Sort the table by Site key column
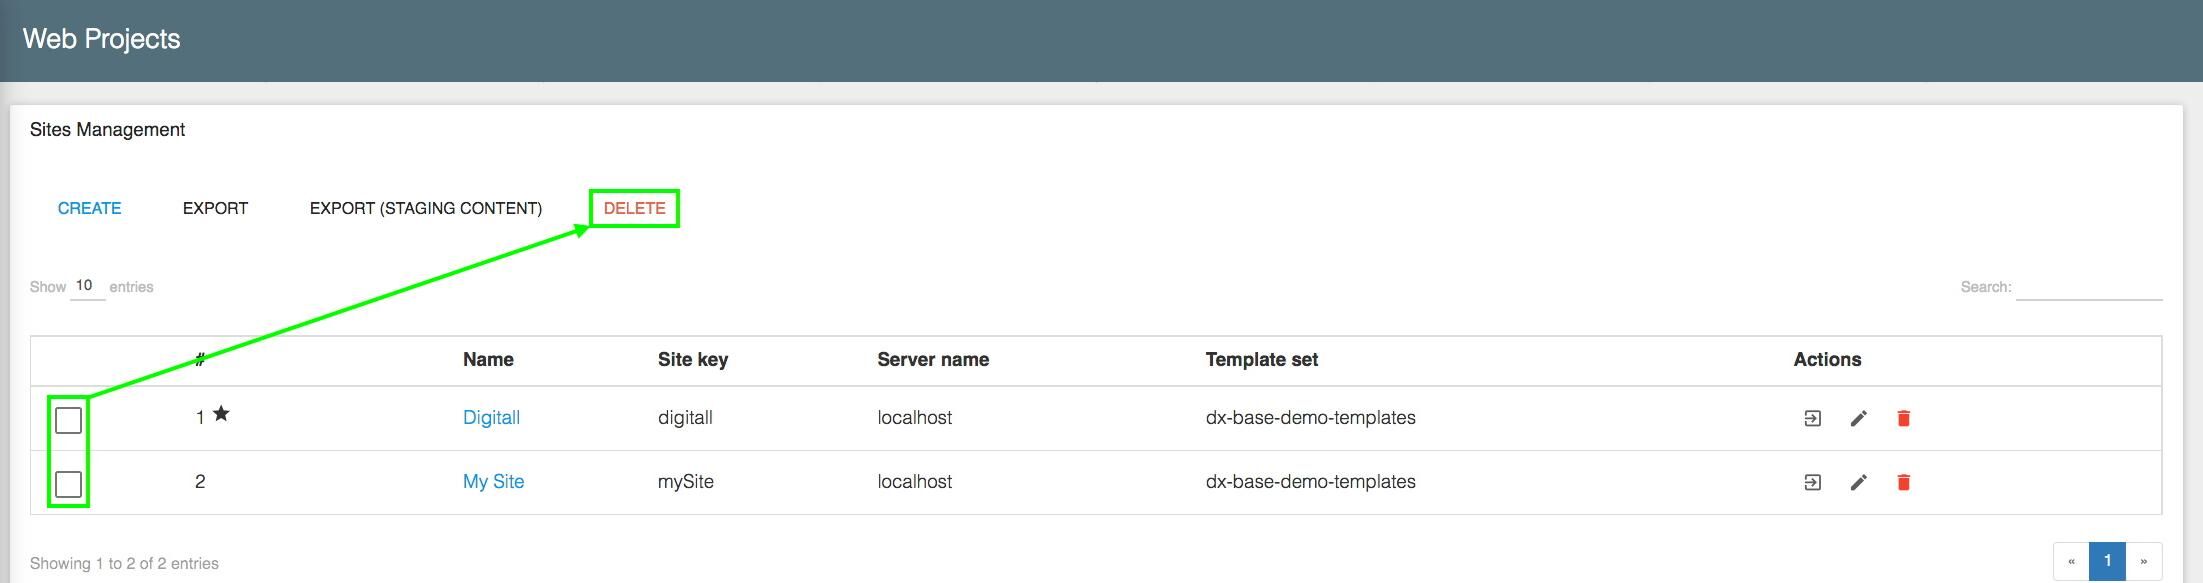 692,360
